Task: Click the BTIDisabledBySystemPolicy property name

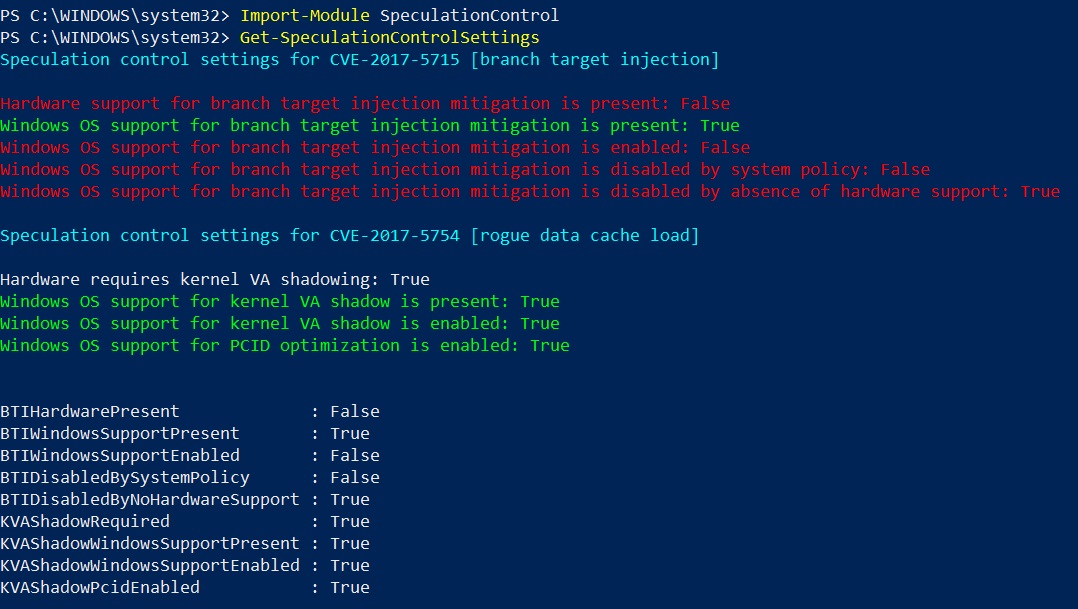Action: (x=125, y=478)
